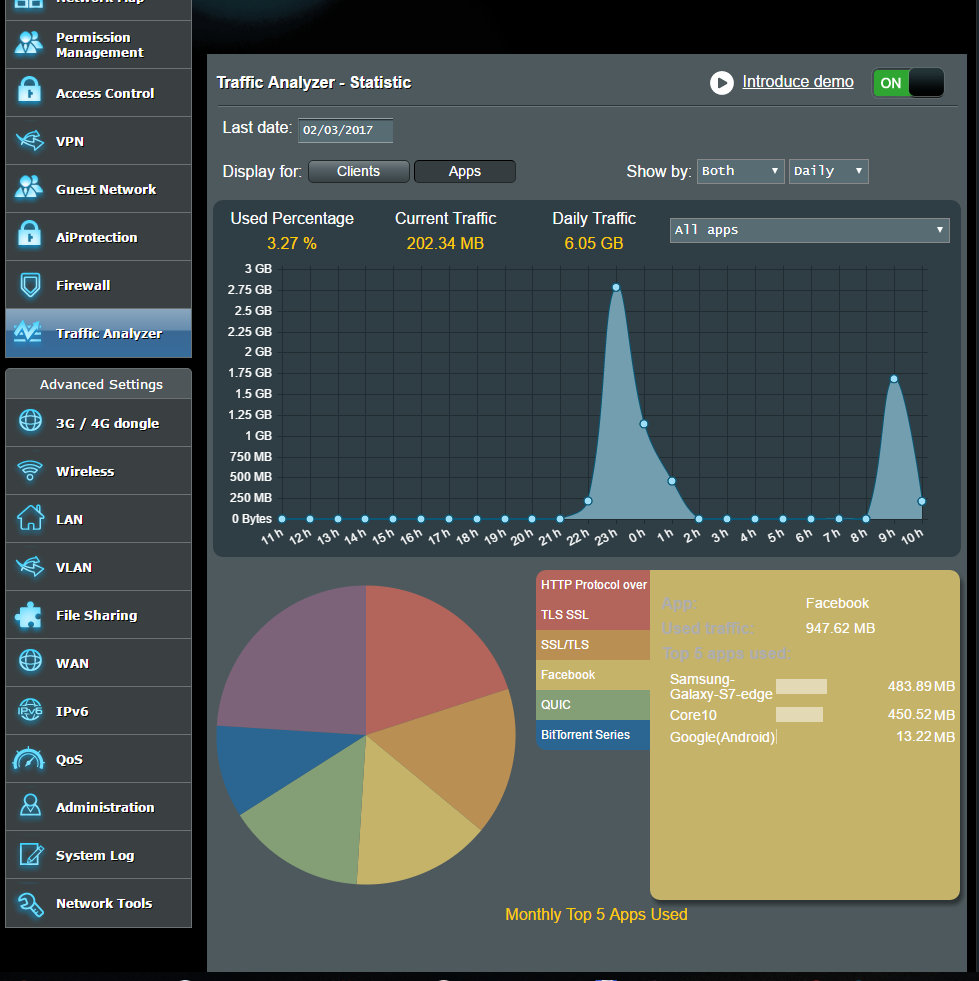The image size is (979, 981).
Task: Click the VPN icon in sidebar
Action: (x=30, y=141)
